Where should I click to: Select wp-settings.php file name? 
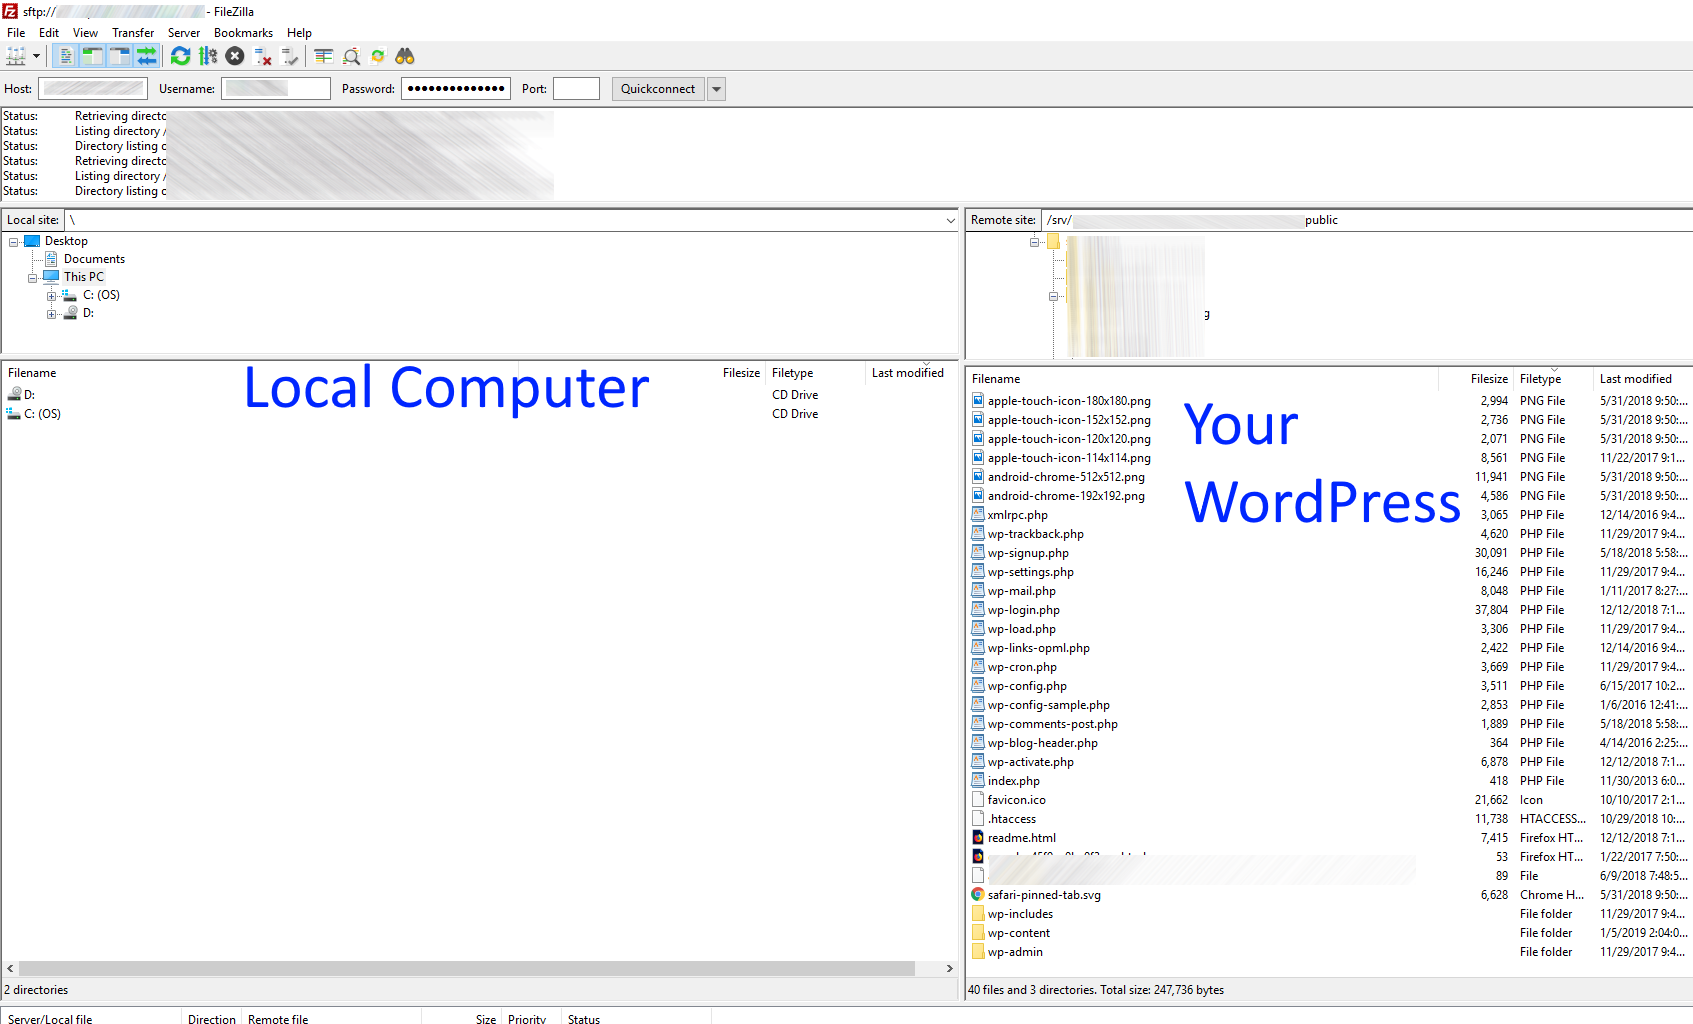[1031, 572]
